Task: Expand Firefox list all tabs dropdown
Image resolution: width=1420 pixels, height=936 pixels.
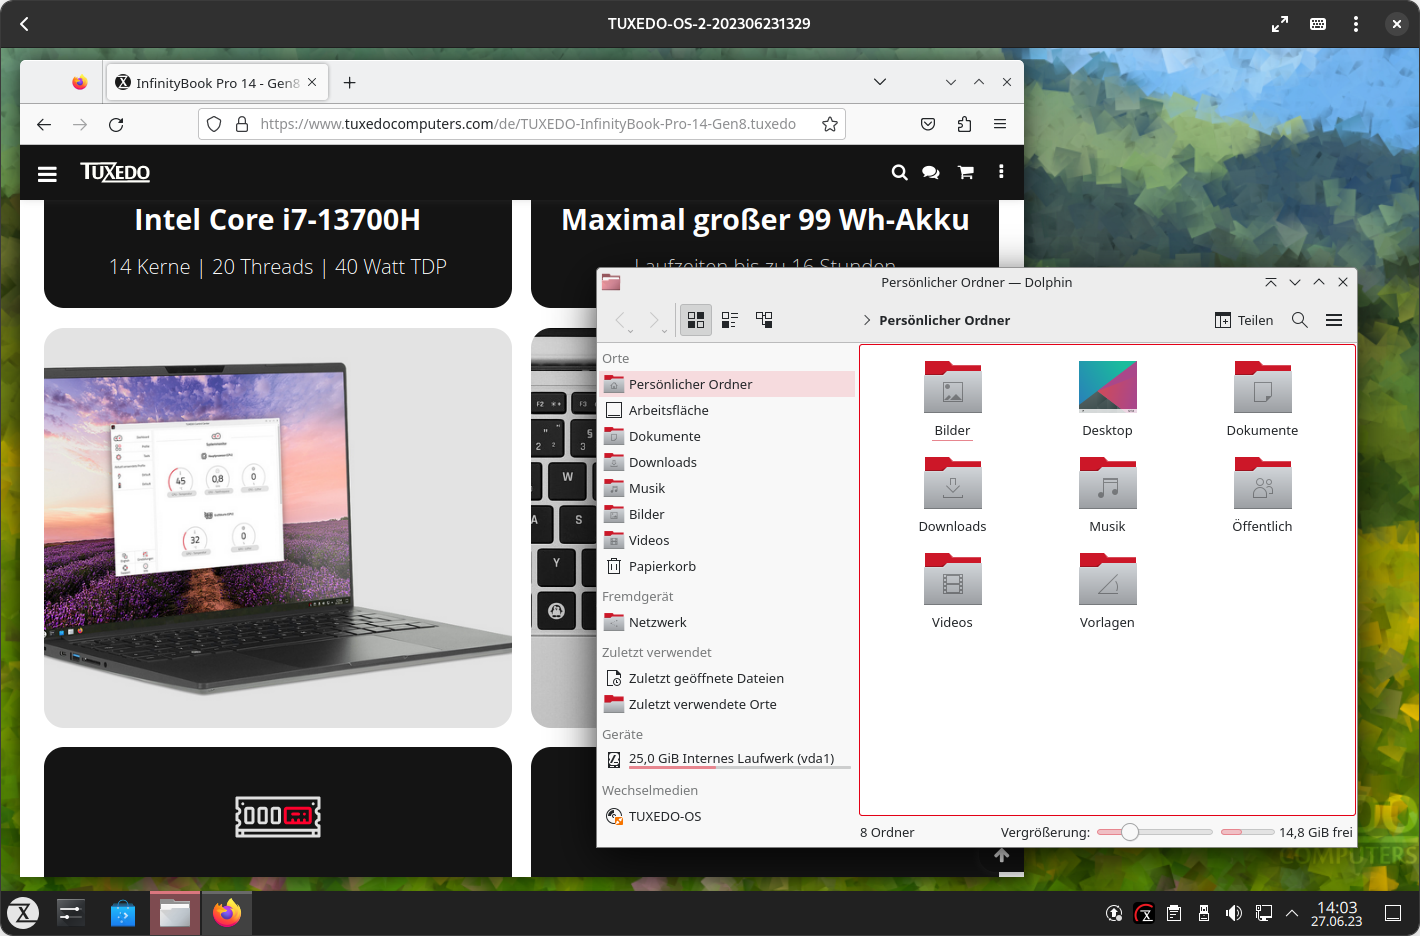Action: point(880,82)
